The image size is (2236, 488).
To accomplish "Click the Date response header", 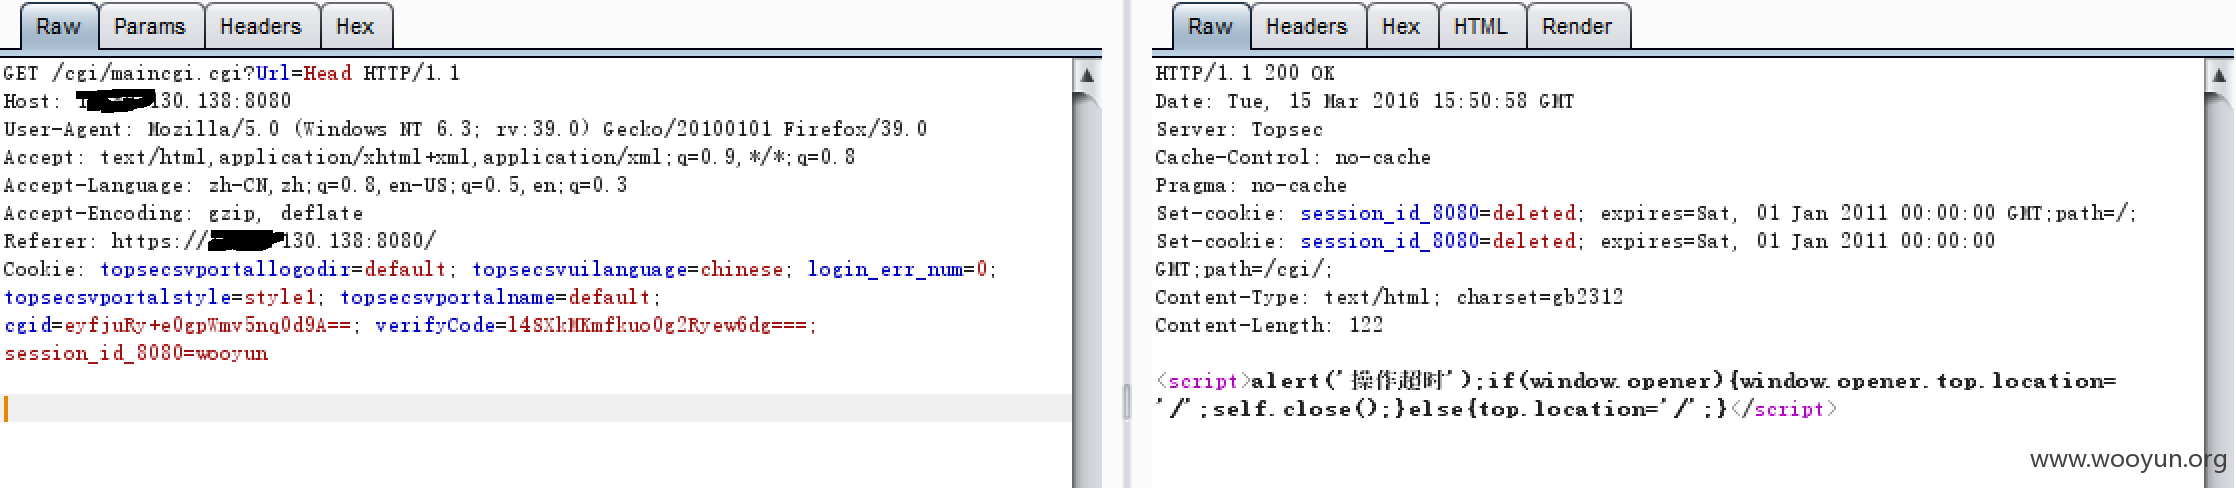I will coord(1365,101).
